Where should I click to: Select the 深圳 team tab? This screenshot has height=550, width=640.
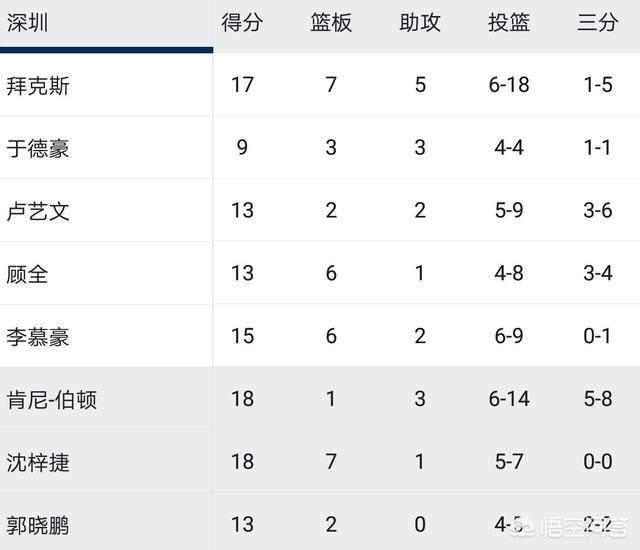(x=106, y=25)
